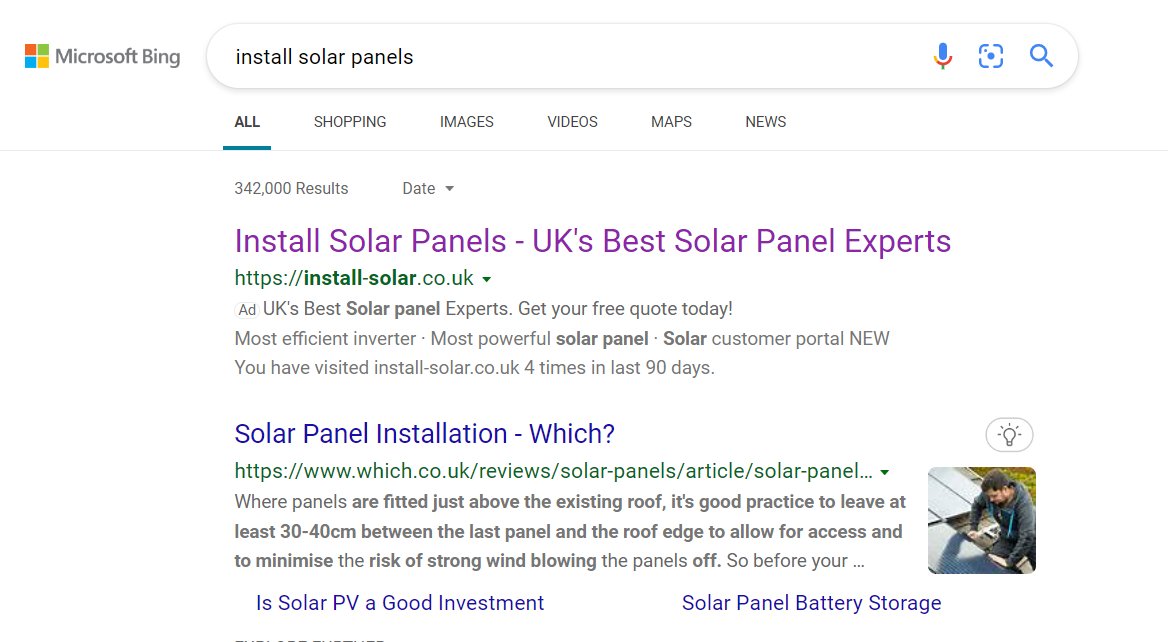Click the Which? snippet about panels fitted above roof
This screenshot has height=642, width=1168.
(x=570, y=531)
